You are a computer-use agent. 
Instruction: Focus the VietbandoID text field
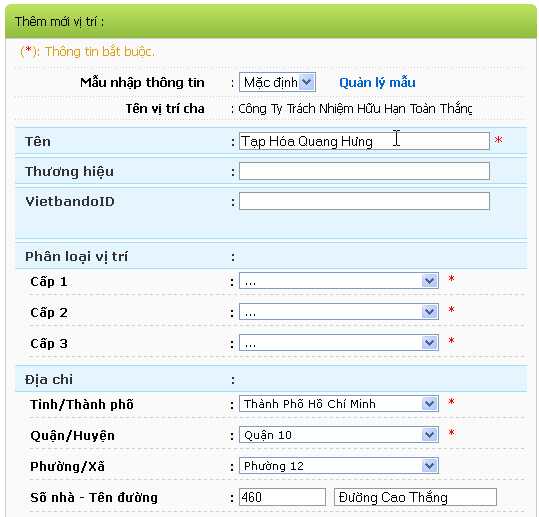pos(364,201)
